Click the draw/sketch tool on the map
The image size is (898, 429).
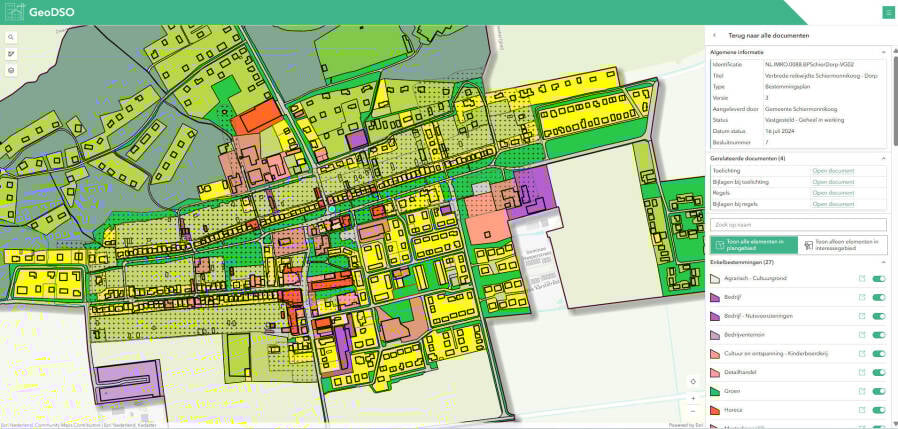click(11, 53)
